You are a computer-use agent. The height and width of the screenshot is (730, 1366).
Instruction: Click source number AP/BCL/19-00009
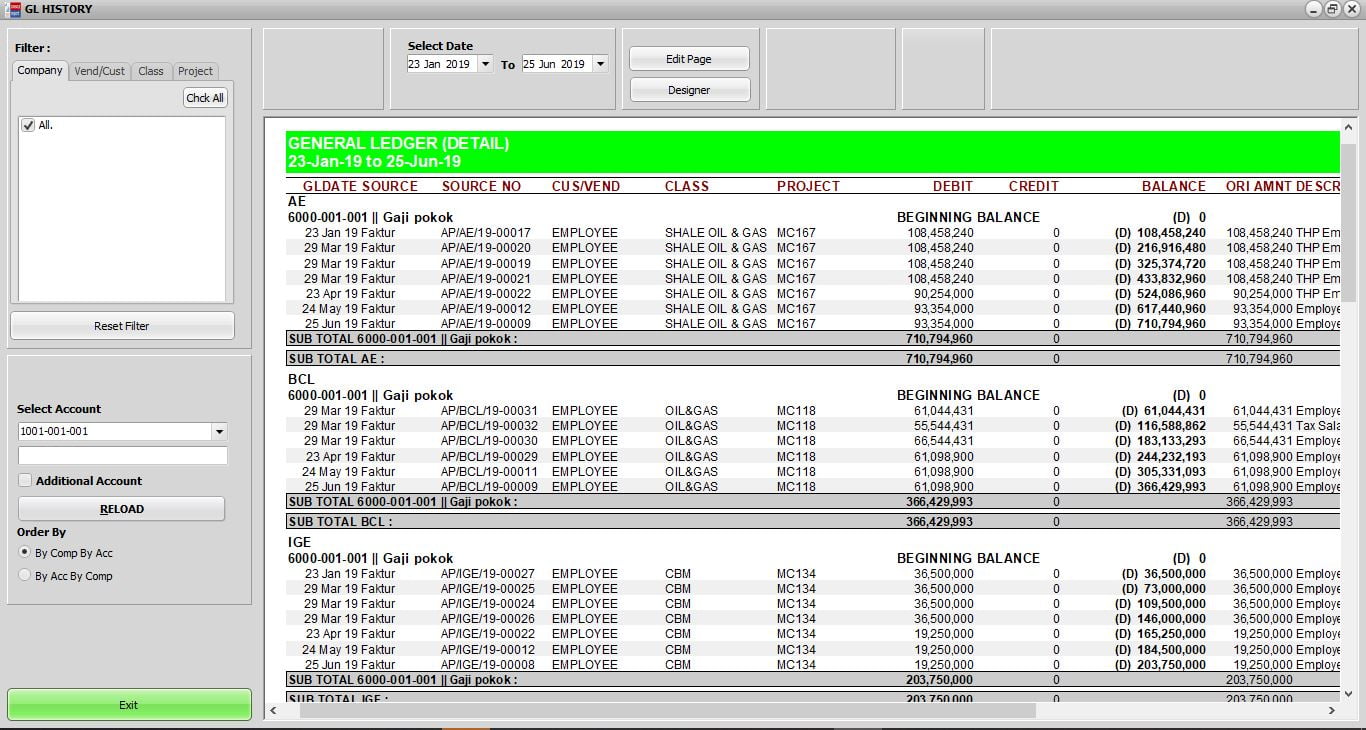pos(489,487)
